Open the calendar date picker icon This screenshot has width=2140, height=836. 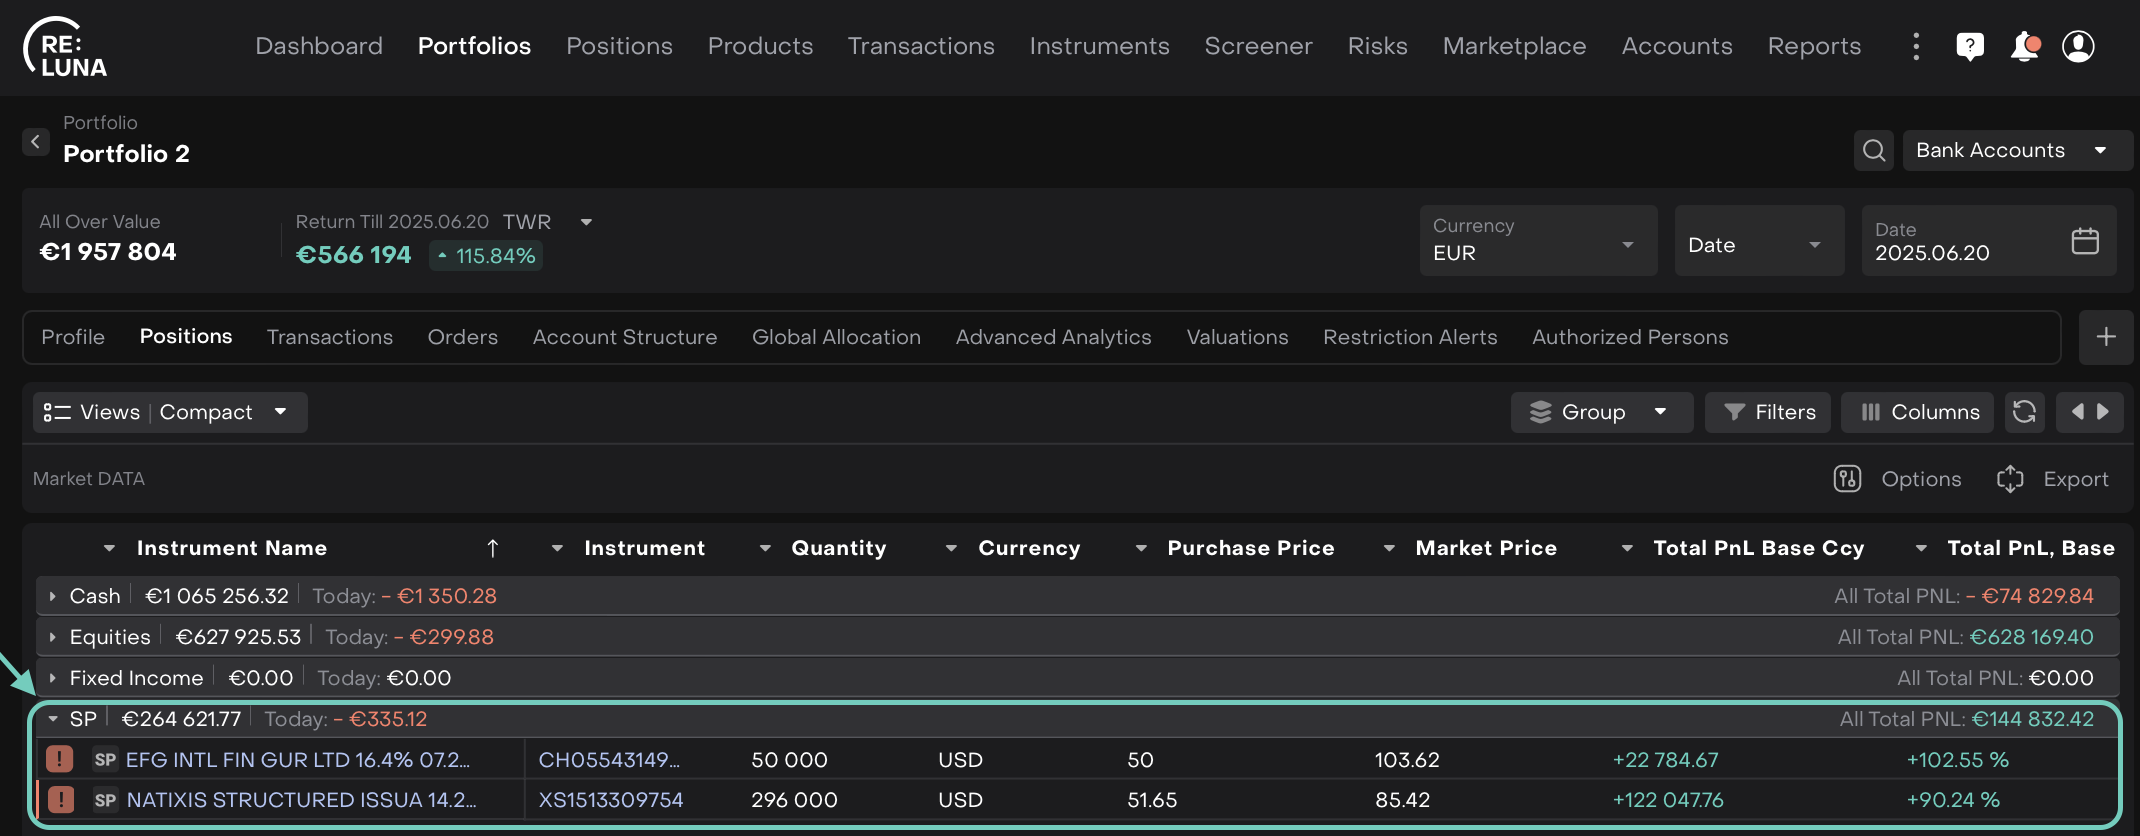click(2085, 241)
